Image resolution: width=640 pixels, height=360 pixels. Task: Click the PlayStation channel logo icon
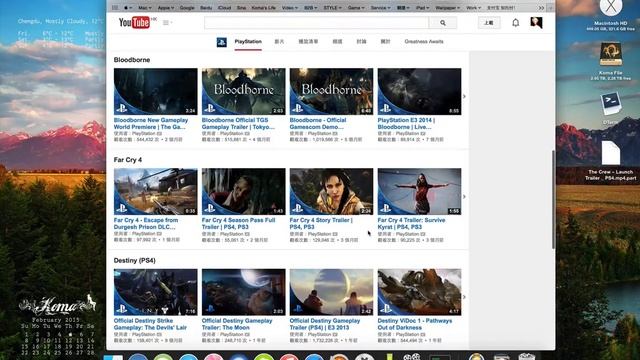pyautogui.click(x=222, y=42)
